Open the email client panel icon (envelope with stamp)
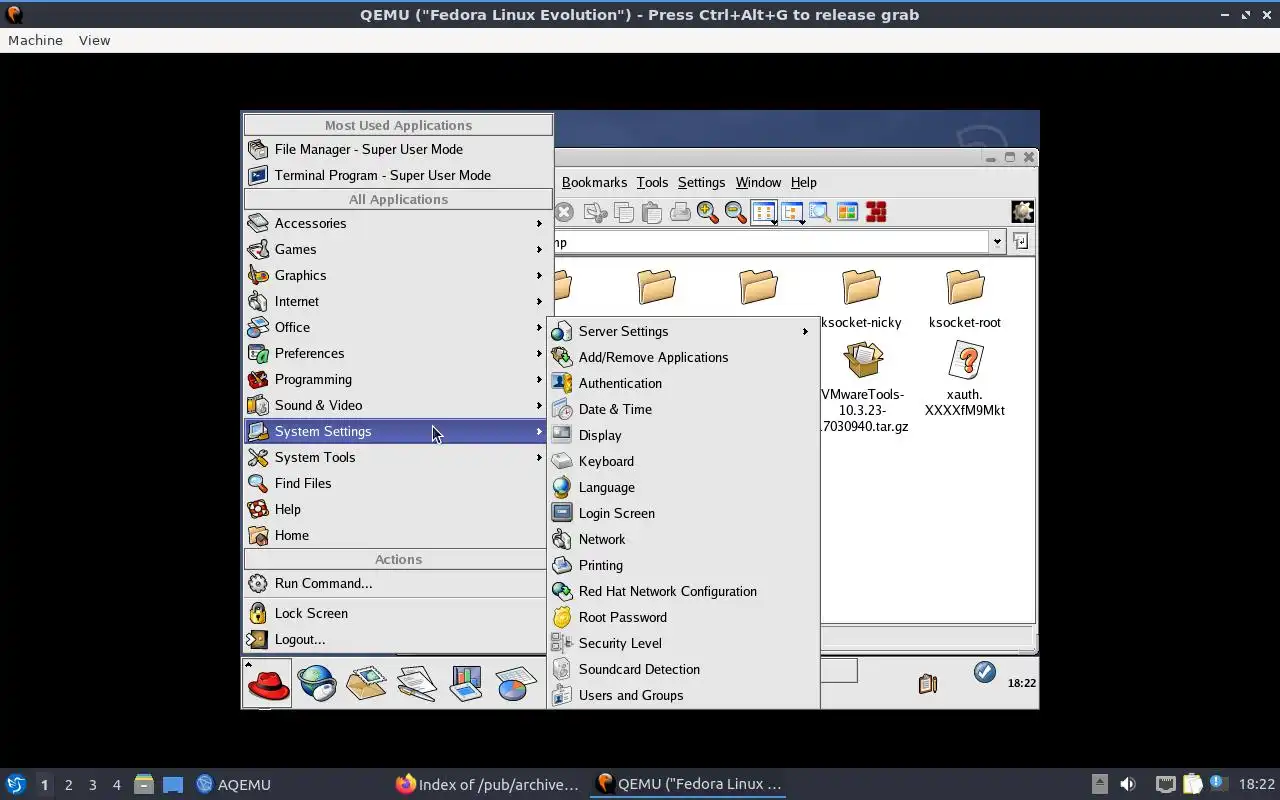This screenshot has height=800, width=1280. point(366,683)
